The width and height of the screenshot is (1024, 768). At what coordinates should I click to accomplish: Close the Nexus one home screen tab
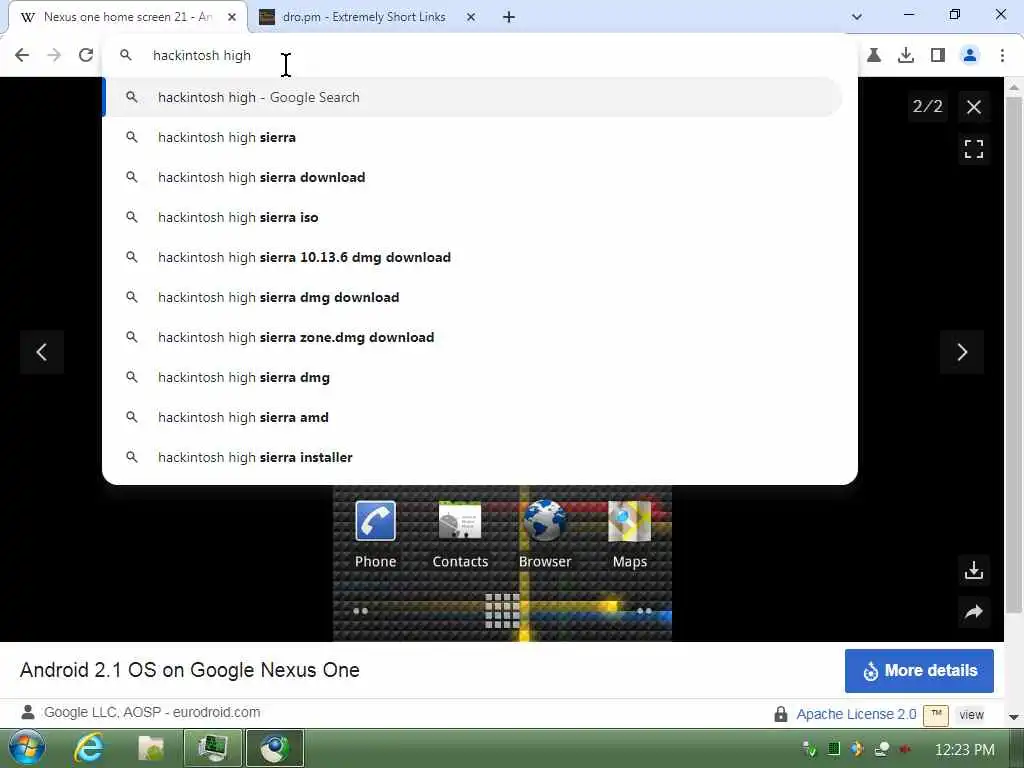coord(232,17)
